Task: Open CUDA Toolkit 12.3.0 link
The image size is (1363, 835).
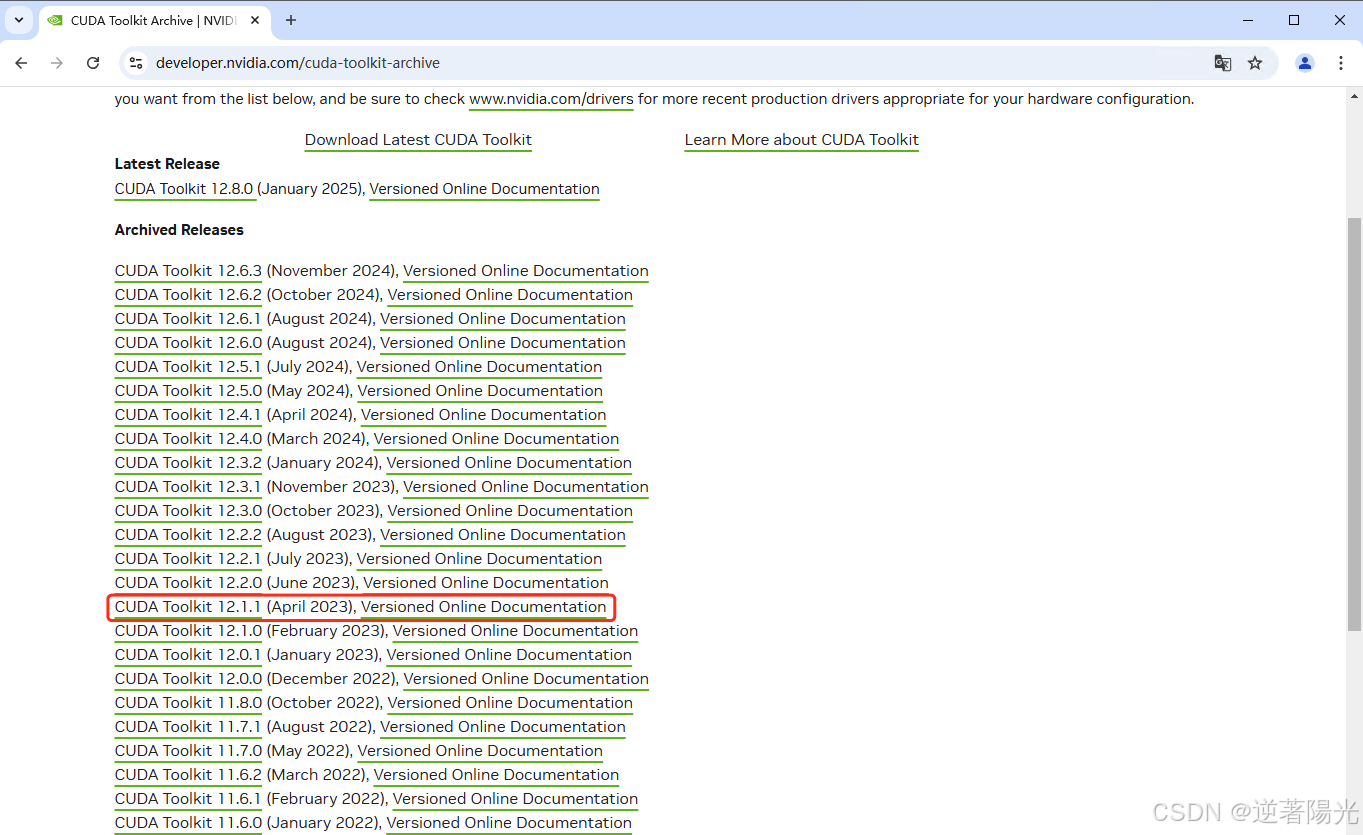Action: pos(188,511)
